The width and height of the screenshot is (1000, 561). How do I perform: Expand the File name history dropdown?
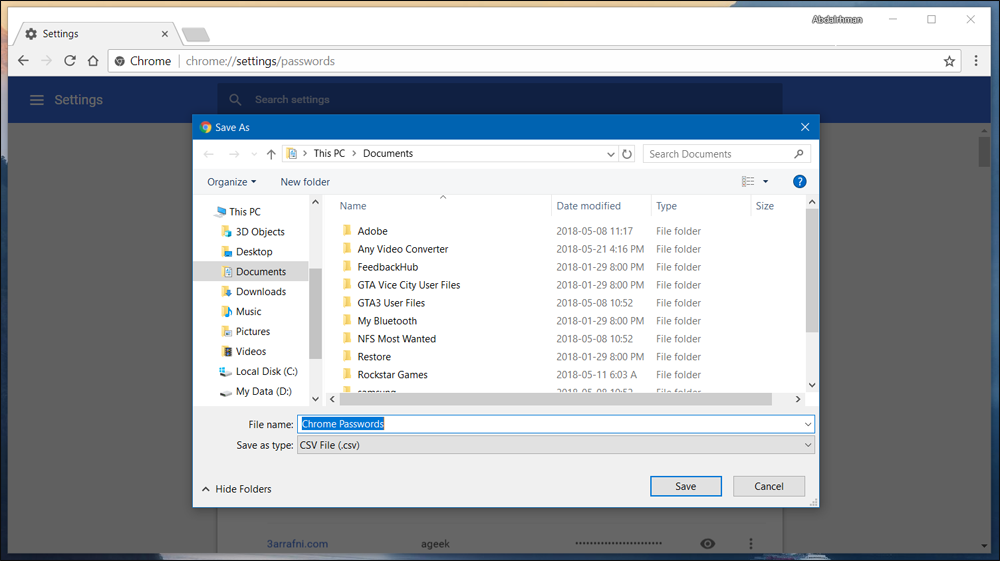[x=807, y=425]
